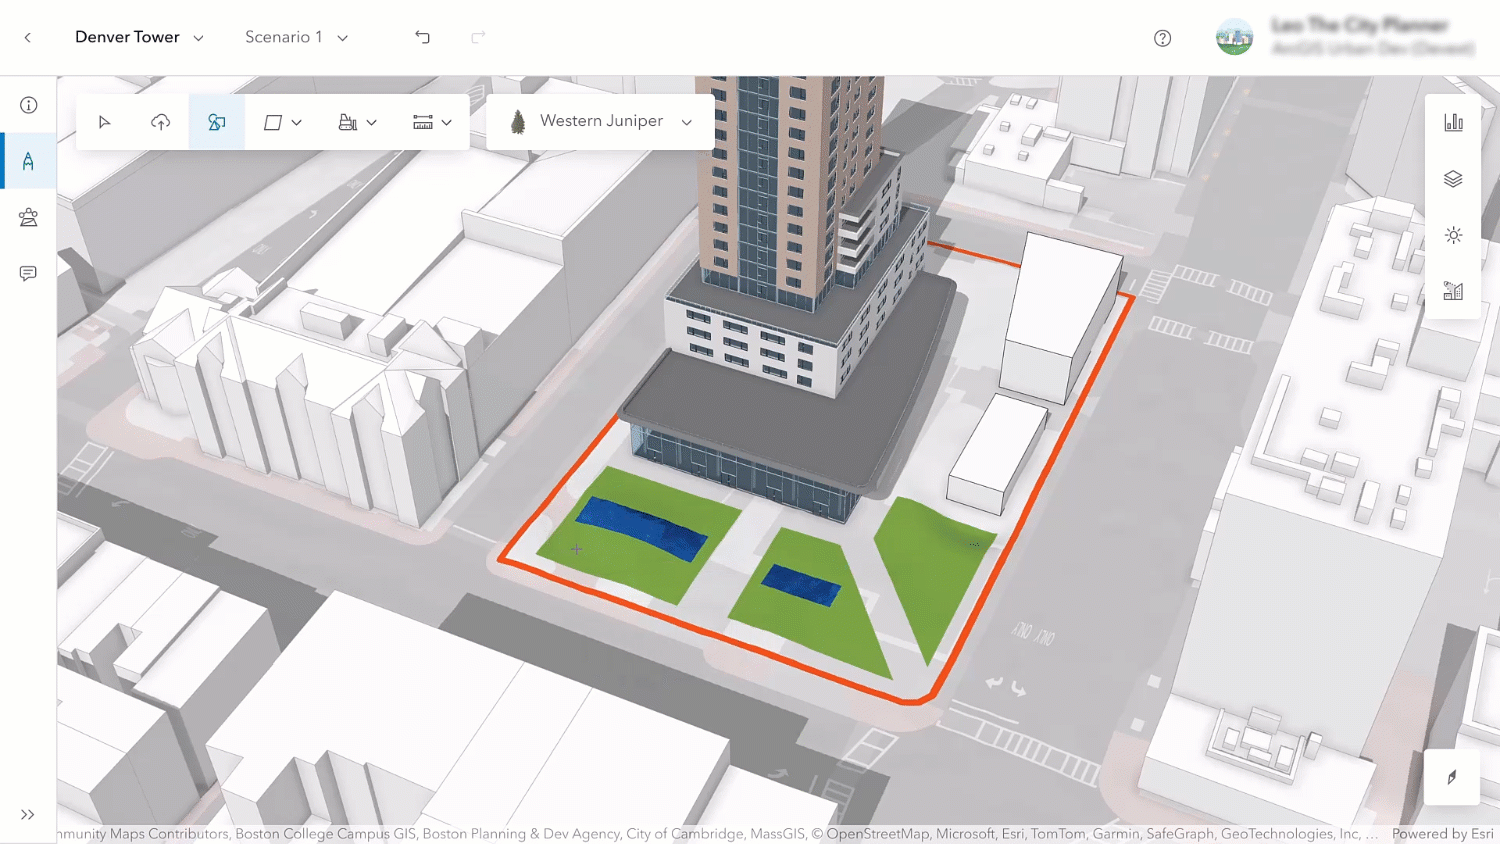Activate the tree planting tool
The height and width of the screenshot is (844, 1500).
click(x=216, y=122)
